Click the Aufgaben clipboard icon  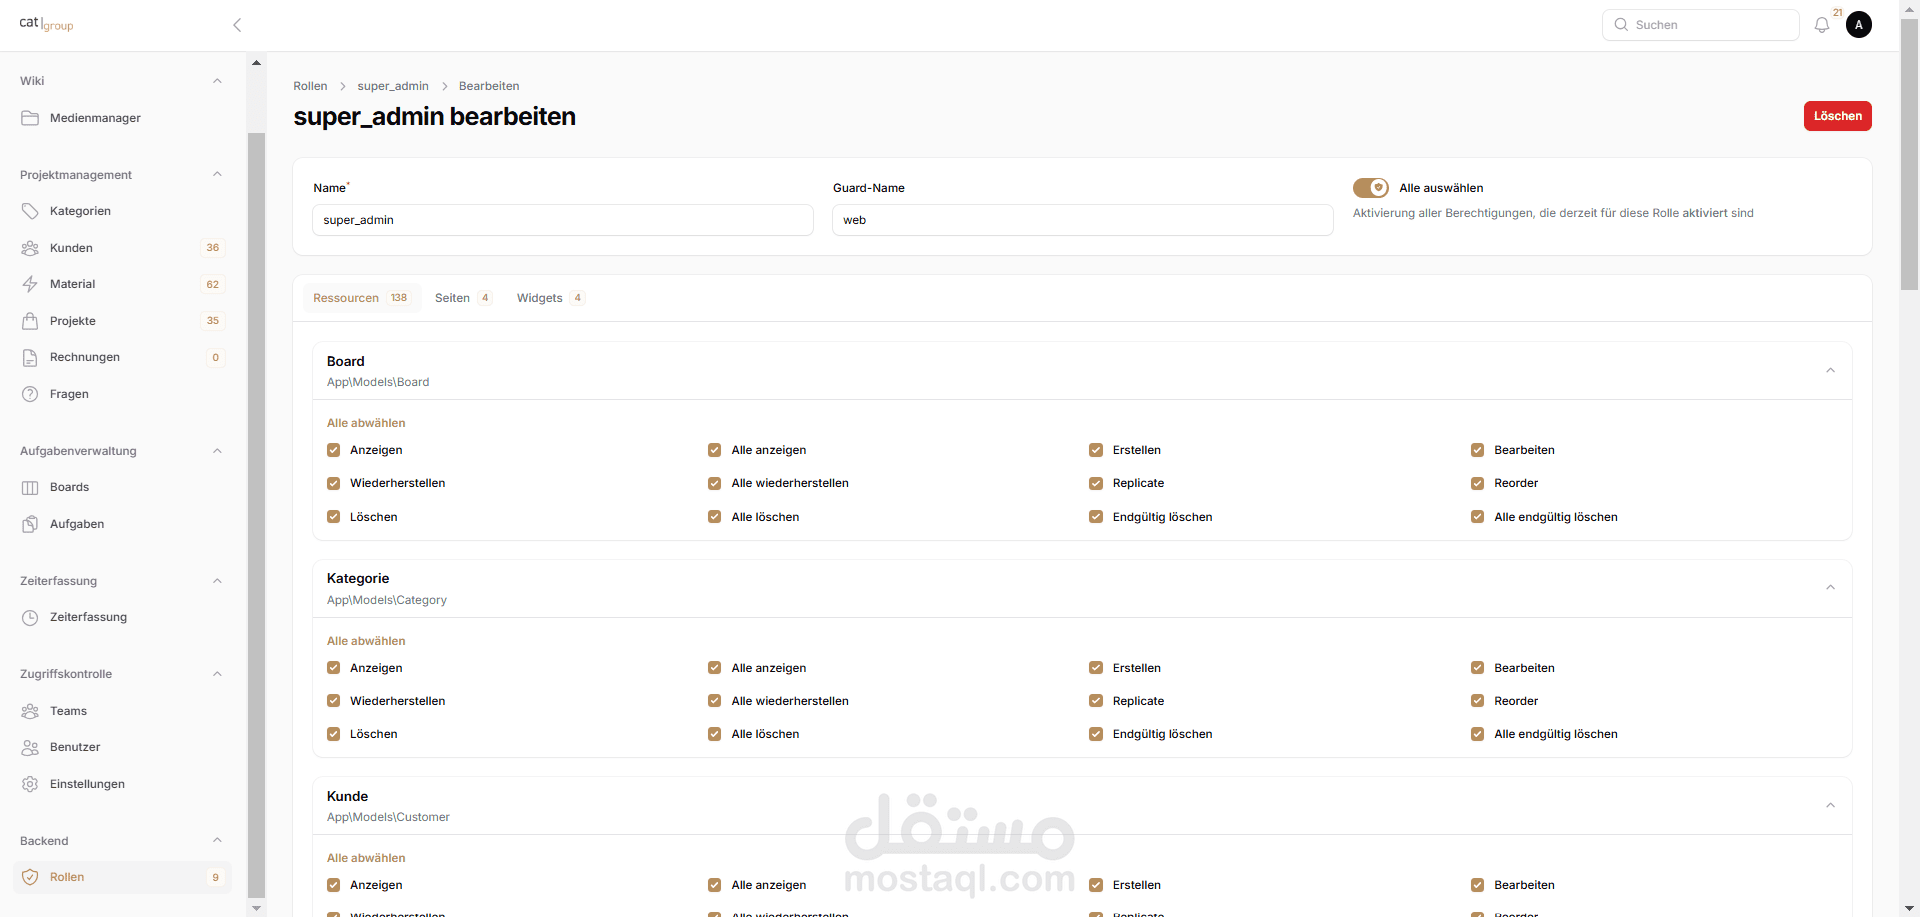pyautogui.click(x=30, y=524)
